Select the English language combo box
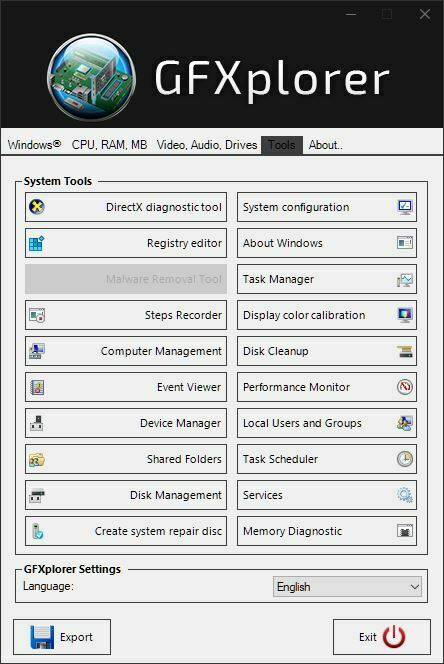 click(347, 587)
